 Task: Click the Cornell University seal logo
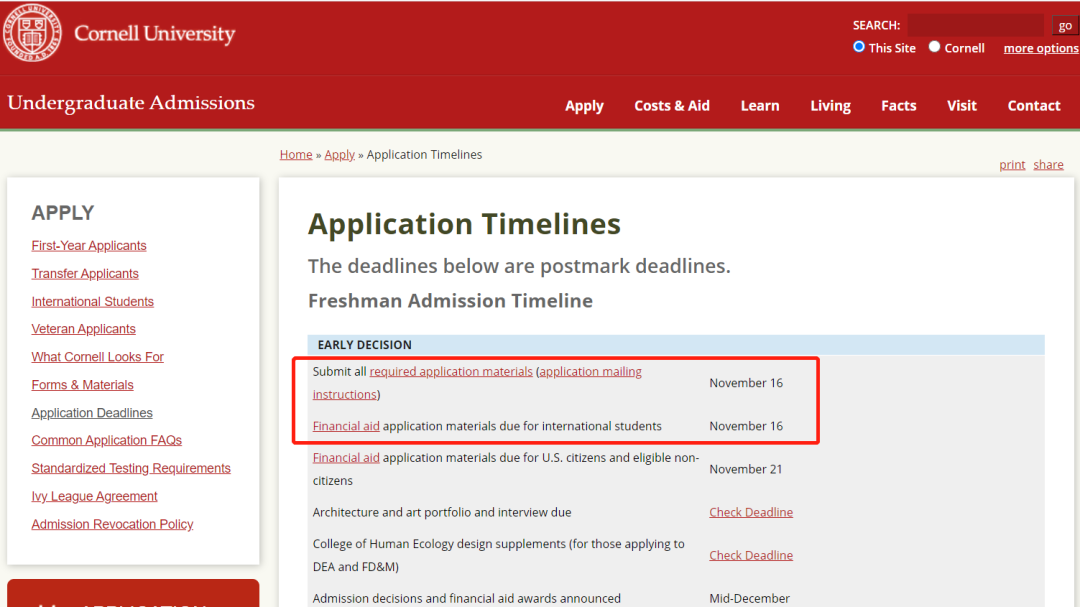coord(32,32)
